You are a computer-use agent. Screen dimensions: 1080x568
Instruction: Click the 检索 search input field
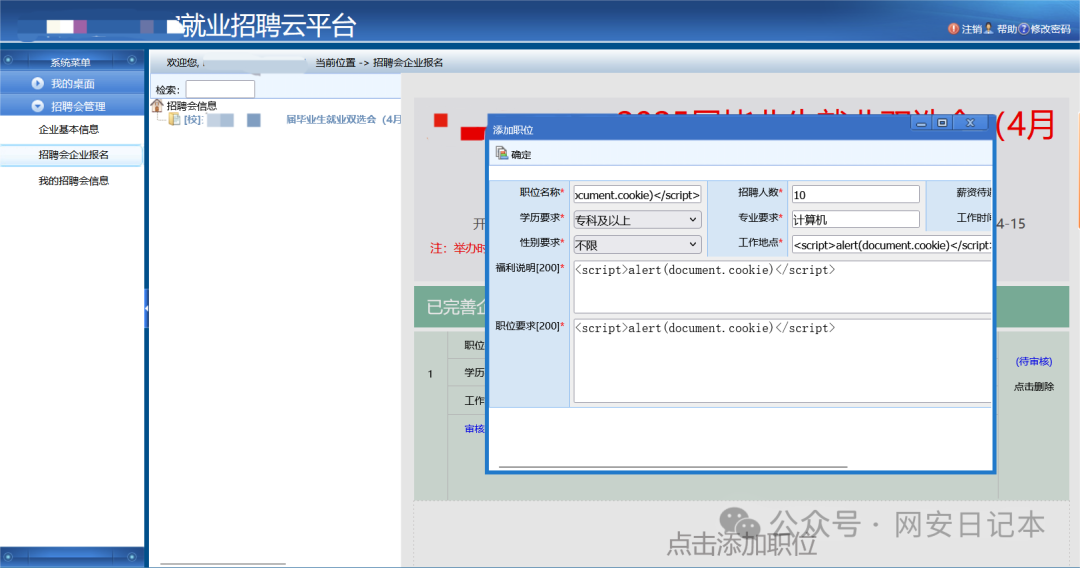220,90
